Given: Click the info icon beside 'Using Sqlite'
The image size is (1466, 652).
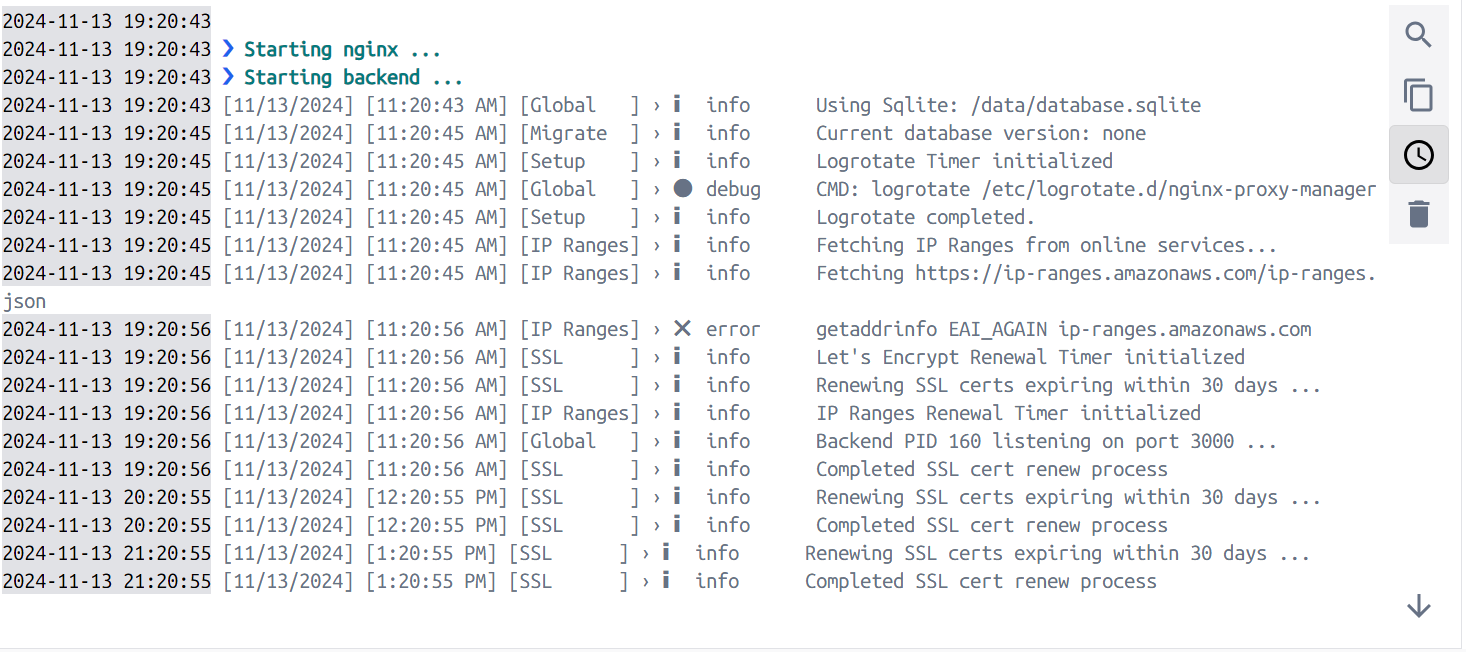Looking at the screenshot, I should (677, 105).
